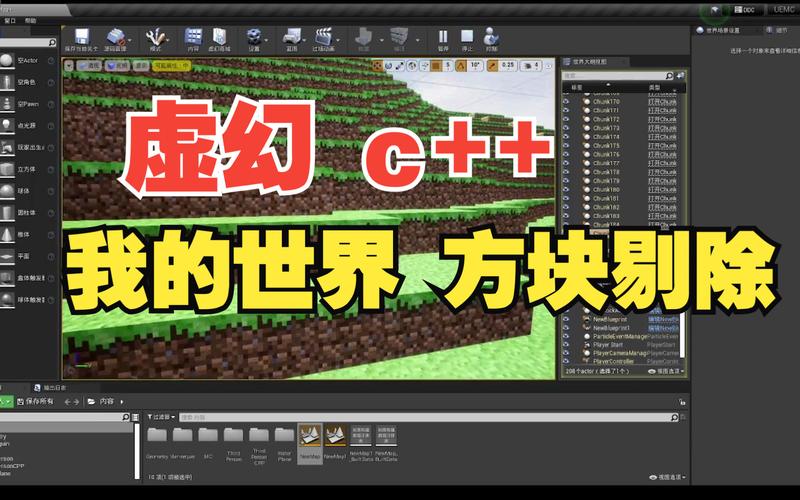Open the Perspective view mode dropdown

point(89,66)
